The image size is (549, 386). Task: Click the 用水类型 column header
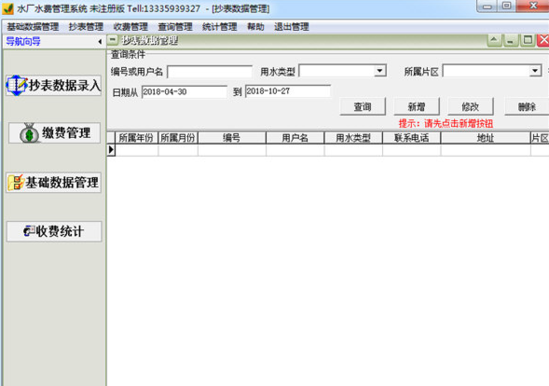coord(353,138)
